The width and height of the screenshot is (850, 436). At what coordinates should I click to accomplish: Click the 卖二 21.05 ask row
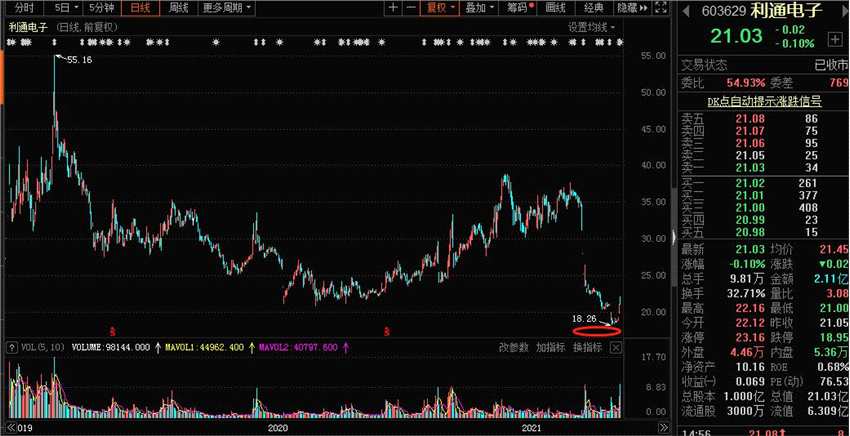tap(762, 156)
